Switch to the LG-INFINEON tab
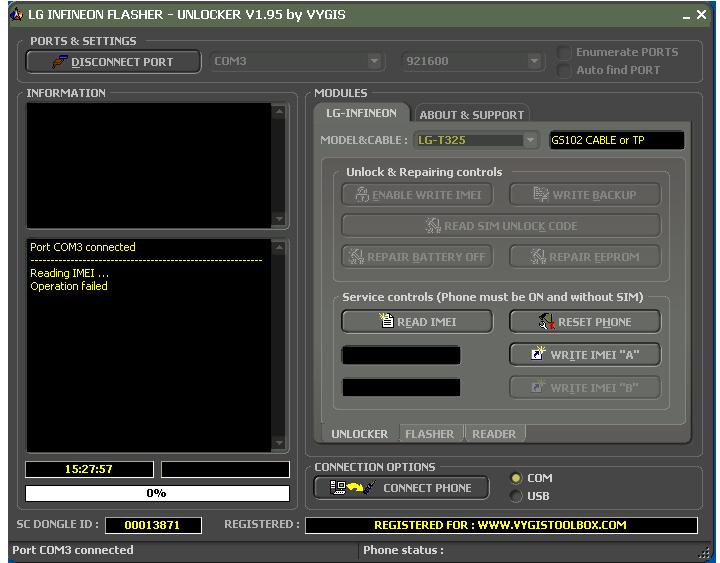 361,113
